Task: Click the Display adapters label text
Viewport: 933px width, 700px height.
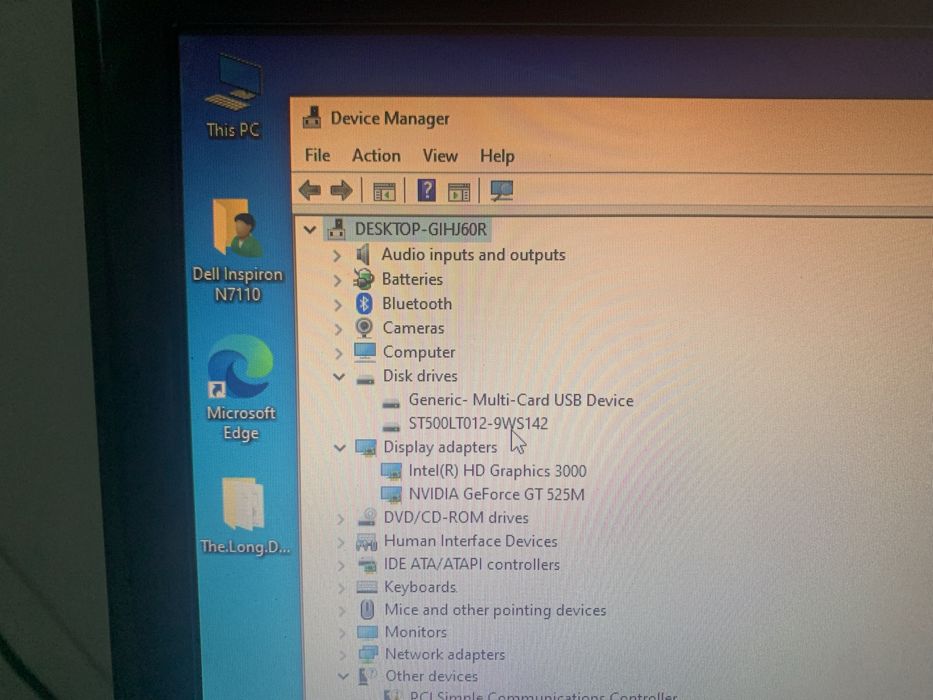Action: click(440, 447)
